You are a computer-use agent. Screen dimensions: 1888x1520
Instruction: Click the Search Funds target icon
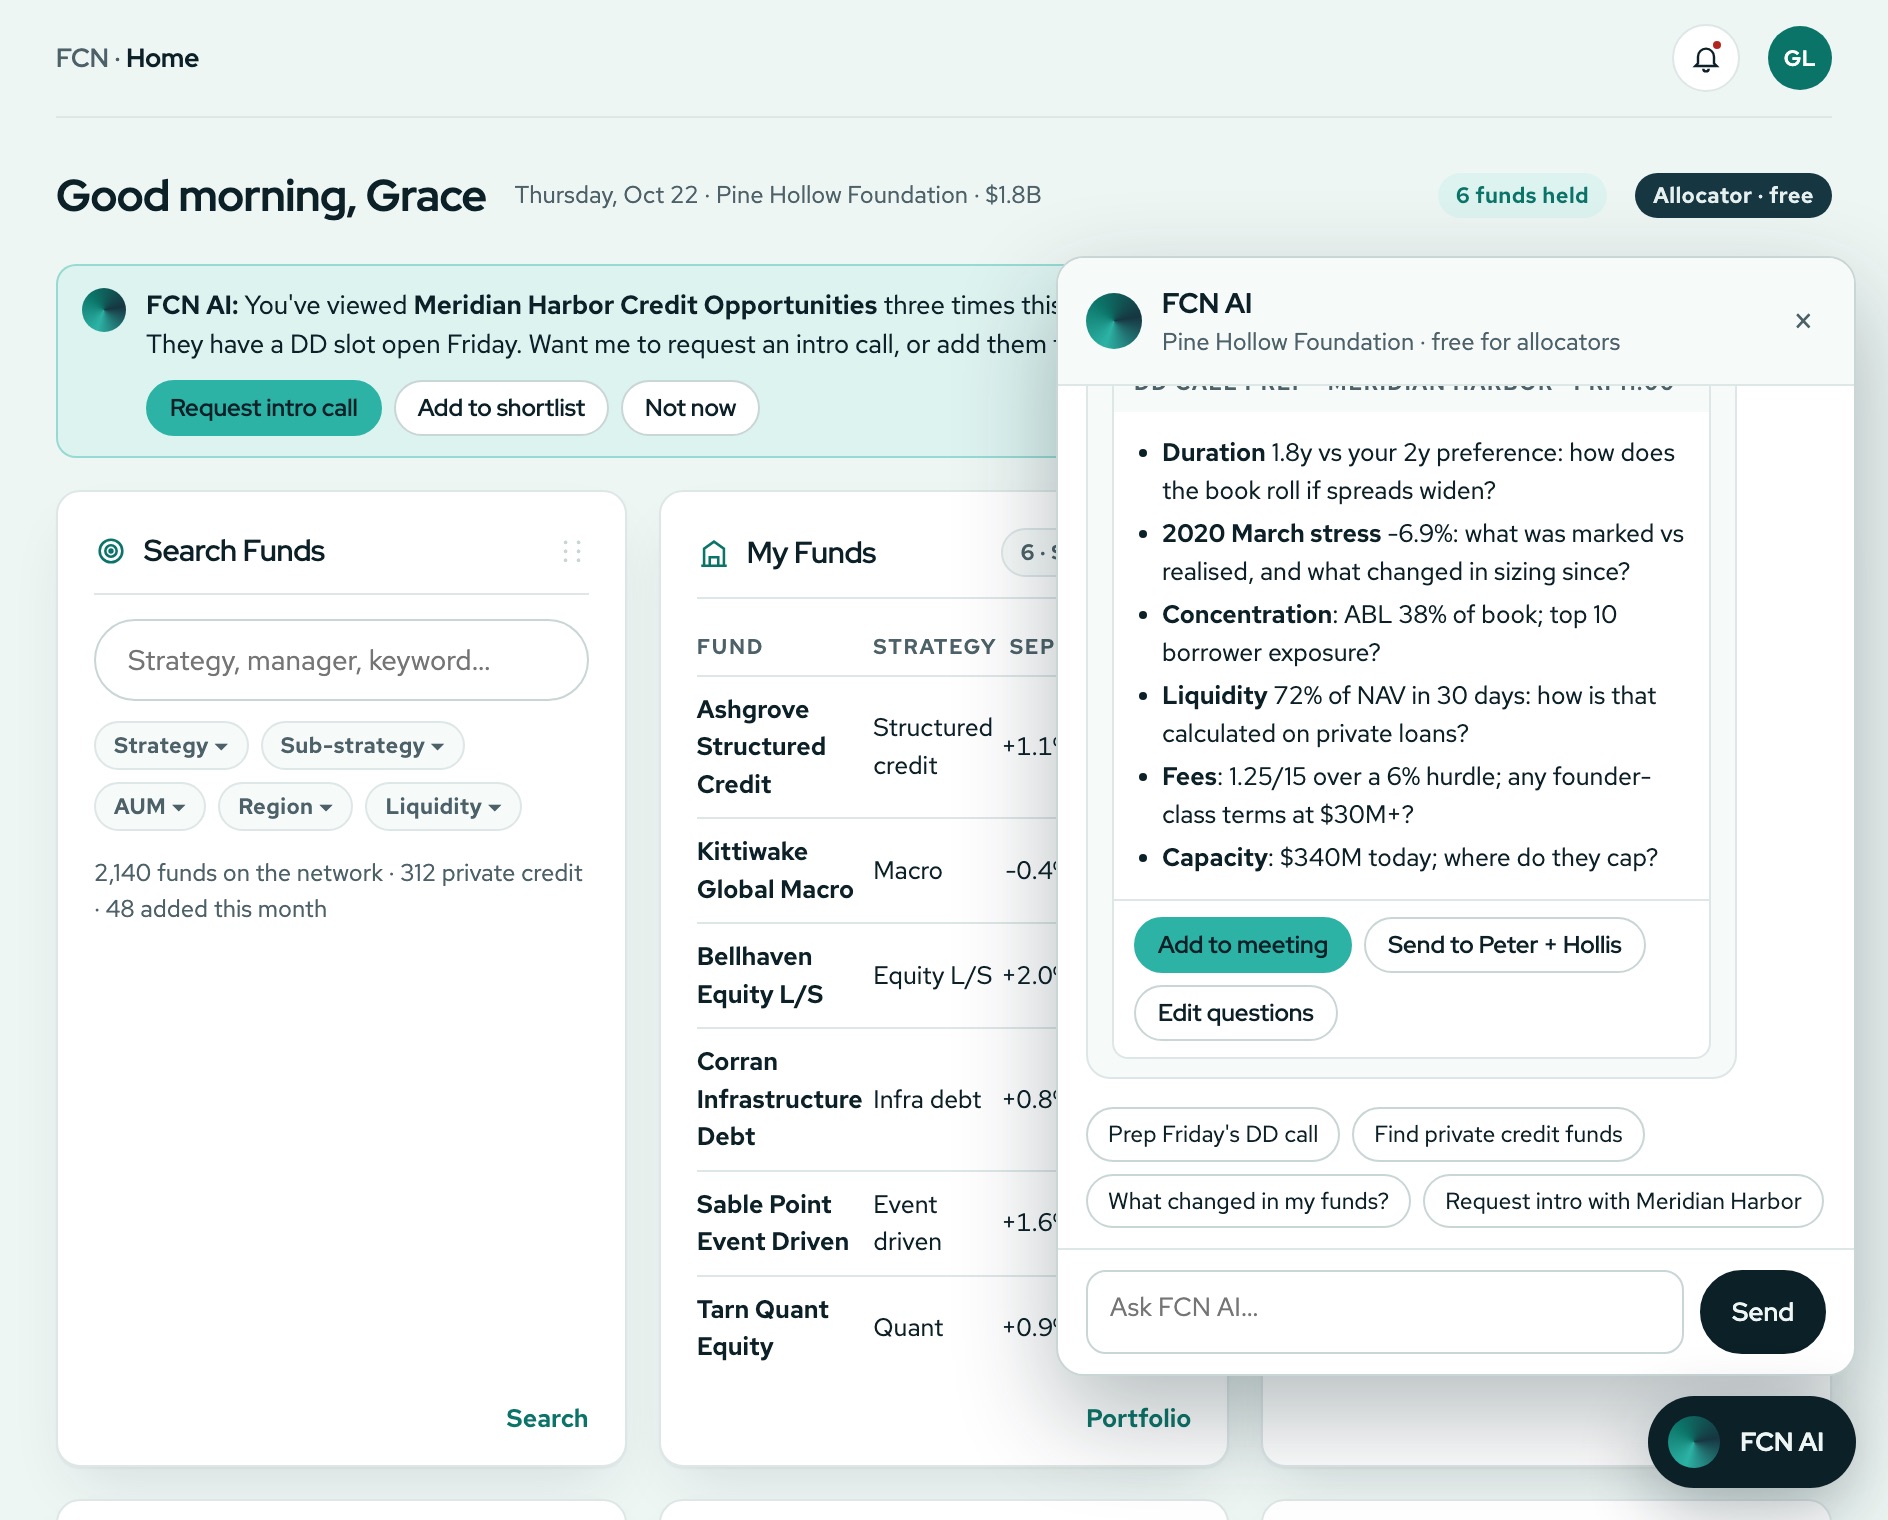coord(111,551)
